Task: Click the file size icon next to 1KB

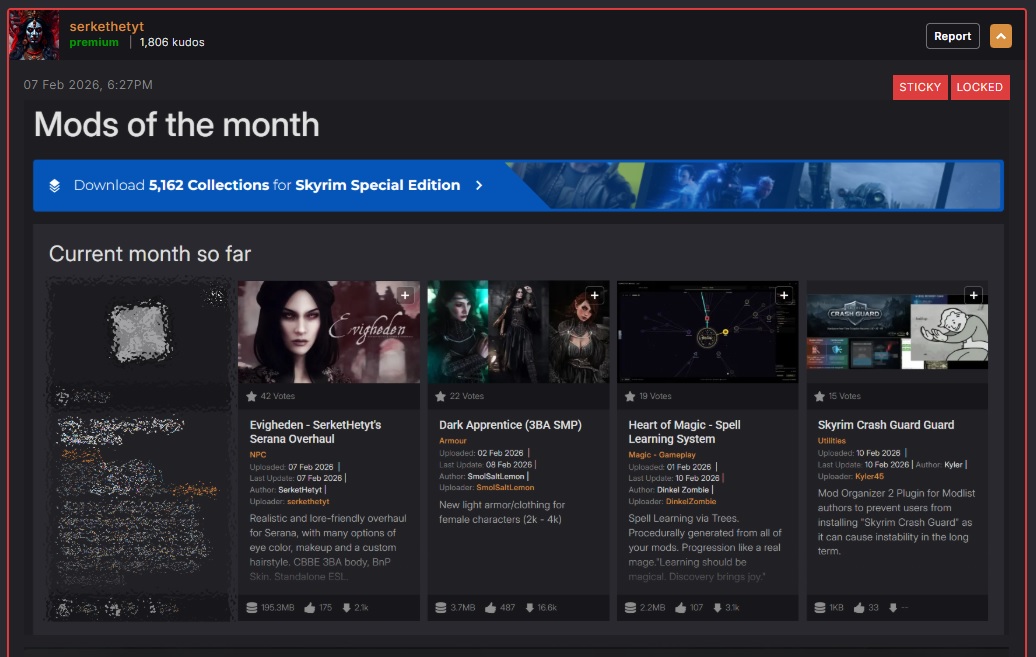Action: coord(820,607)
